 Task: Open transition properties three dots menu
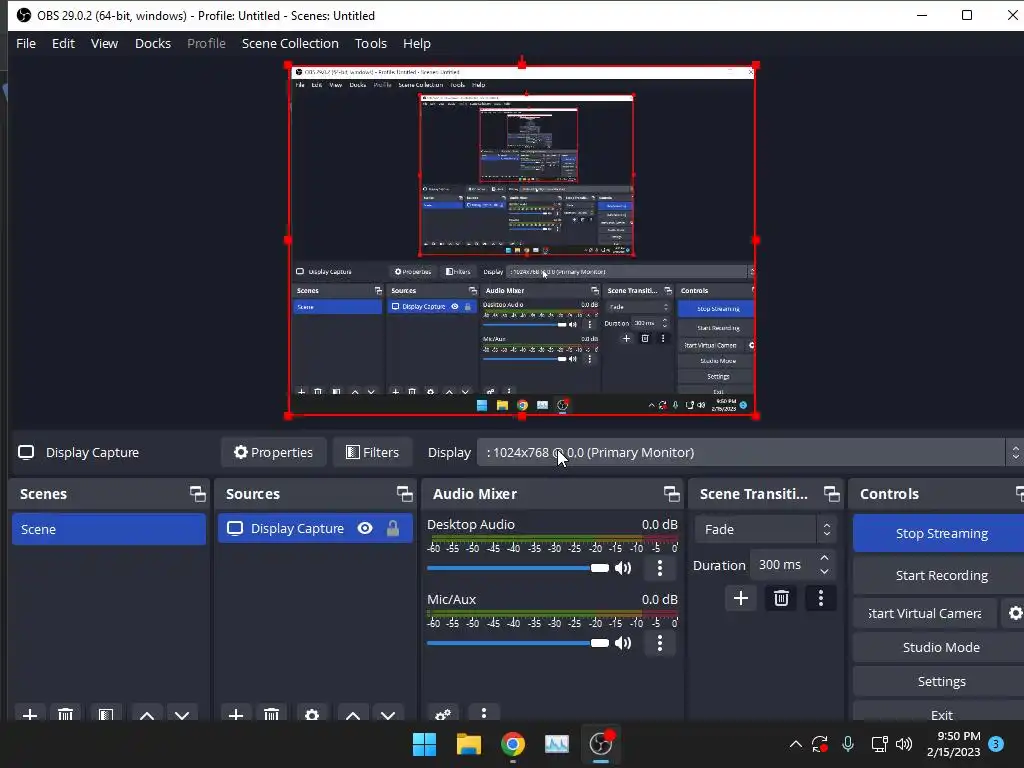821,598
